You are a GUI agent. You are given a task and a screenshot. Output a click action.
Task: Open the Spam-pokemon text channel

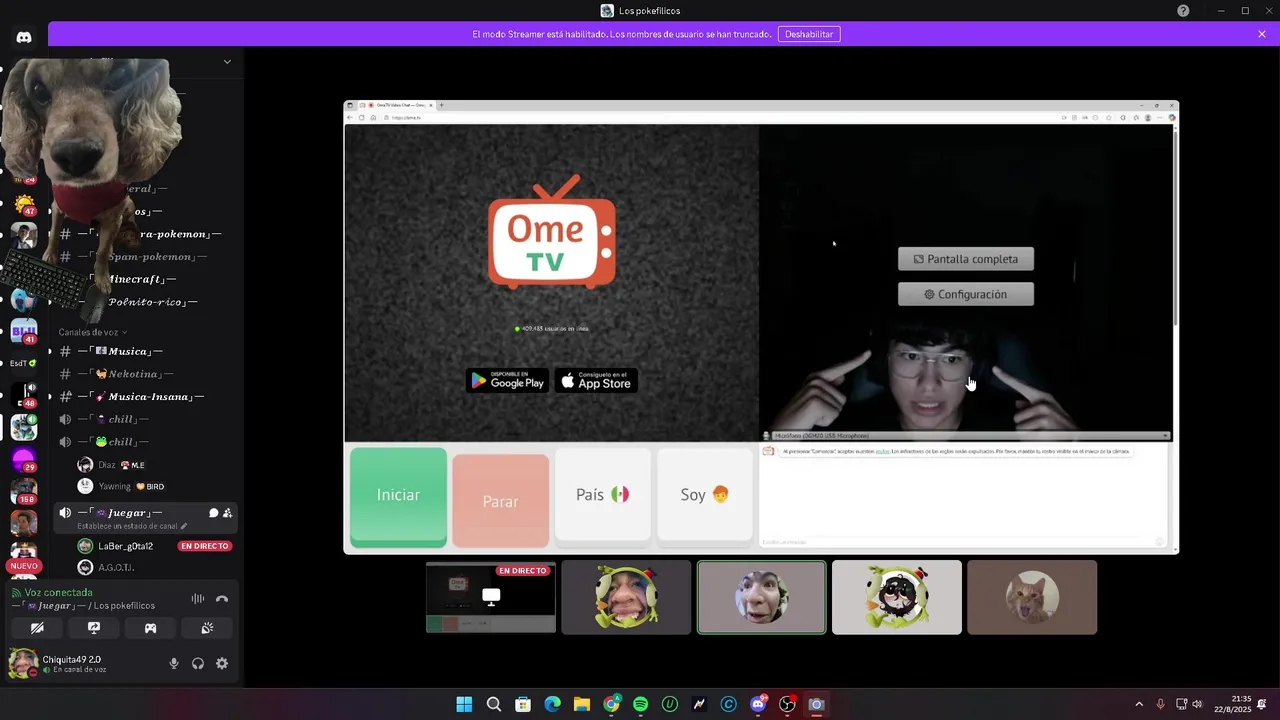point(146,256)
